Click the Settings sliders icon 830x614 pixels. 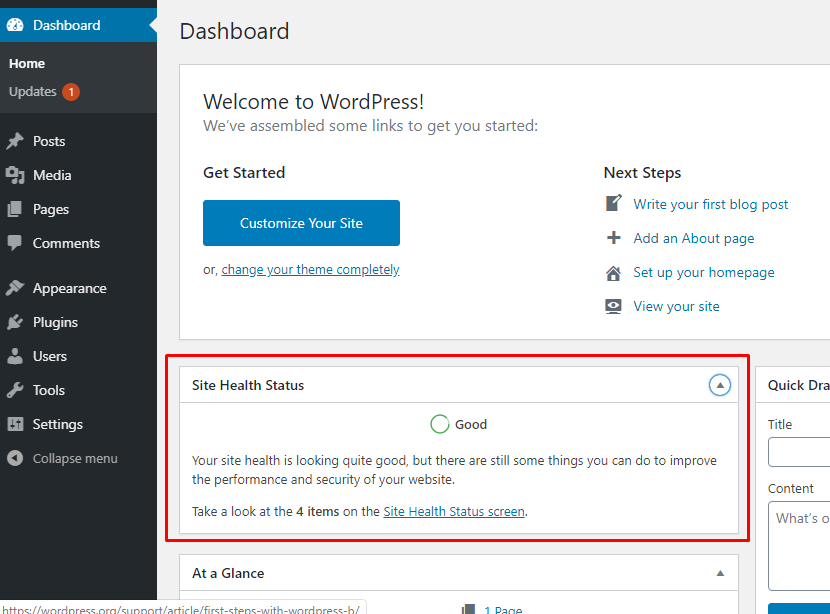click(15, 424)
